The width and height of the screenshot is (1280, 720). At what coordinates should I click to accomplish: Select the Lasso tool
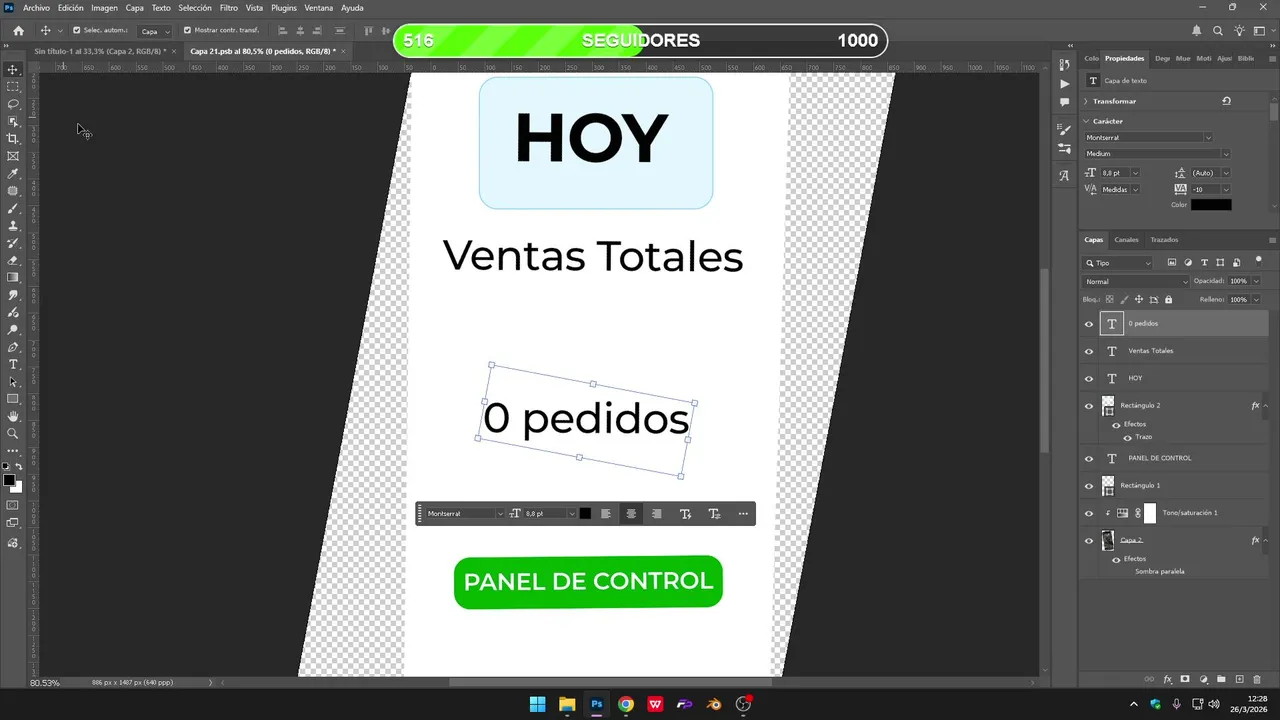click(x=13, y=104)
